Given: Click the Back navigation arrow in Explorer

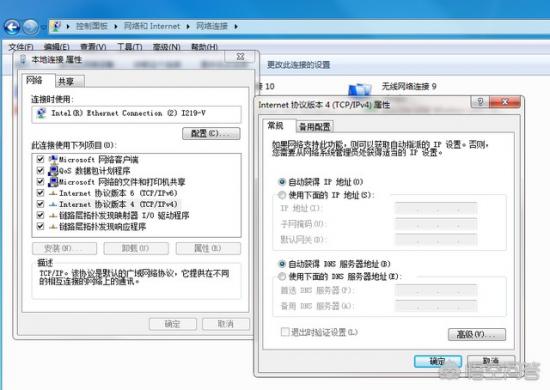Looking at the screenshot, I should (12, 27).
